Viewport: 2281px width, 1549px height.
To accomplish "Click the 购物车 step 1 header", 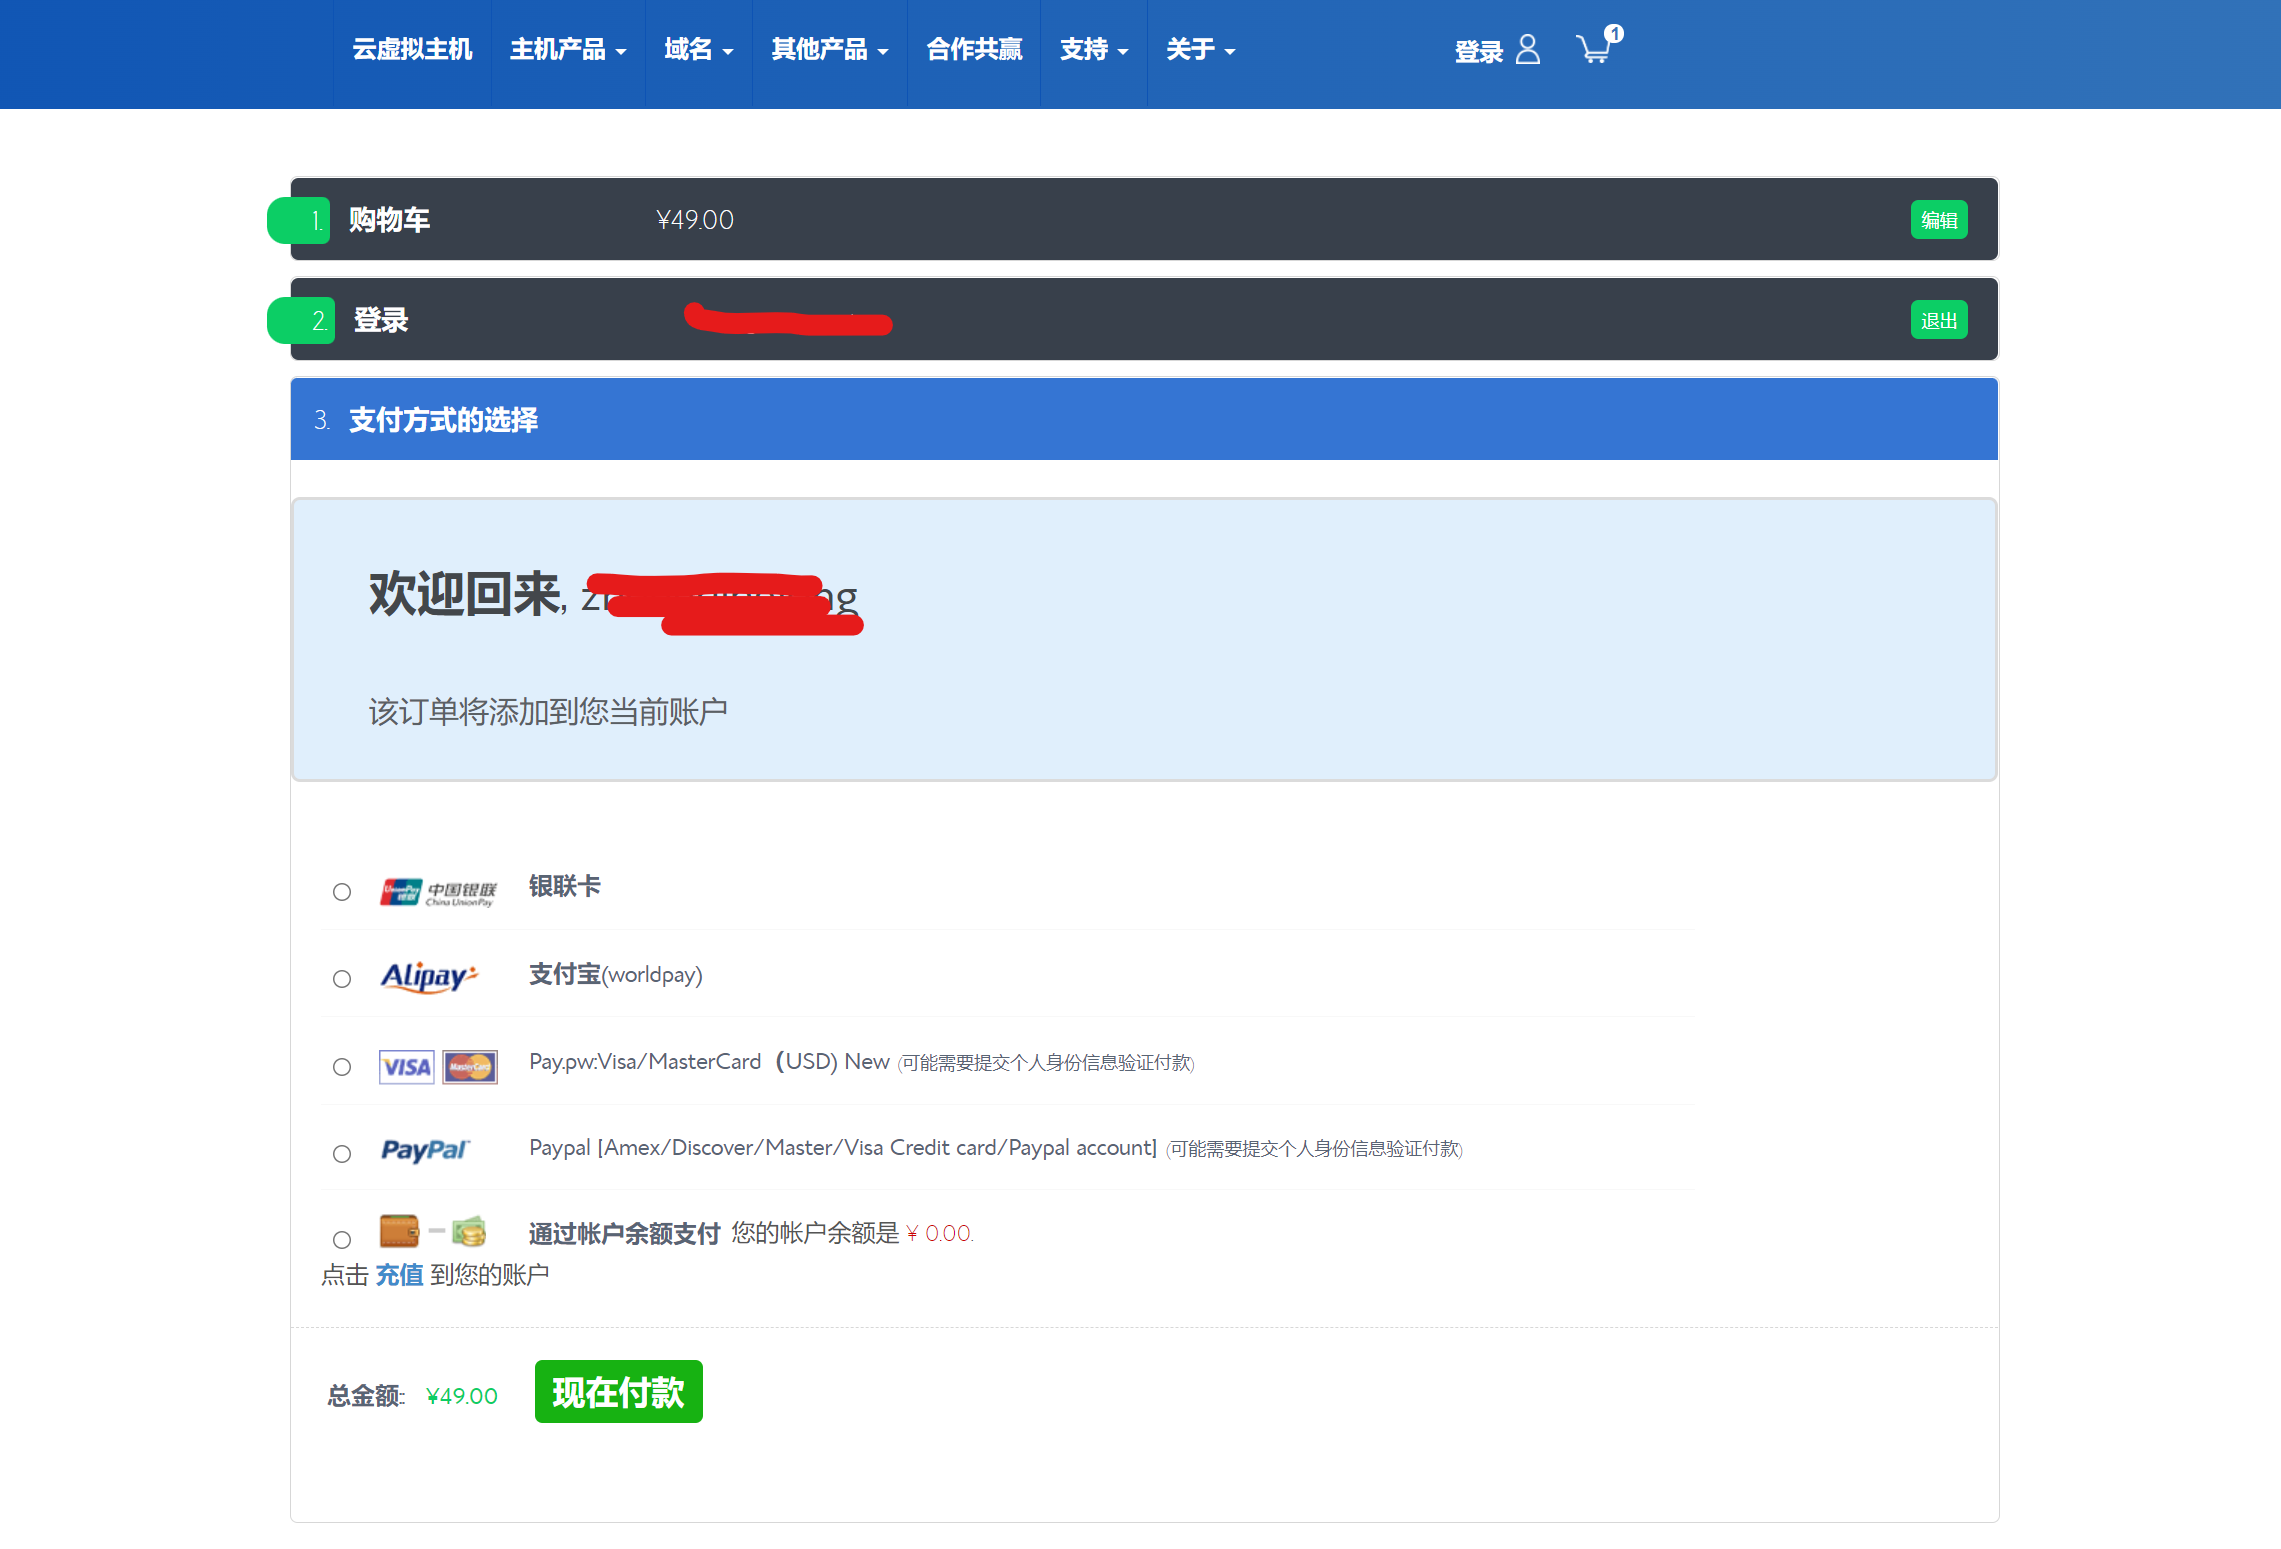I will 1144,219.
